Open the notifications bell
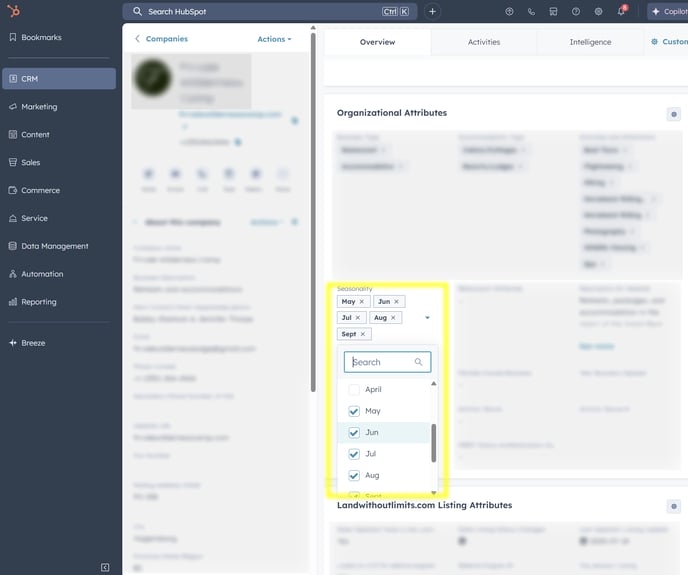Viewport: 688px width, 575px height. 621,11
